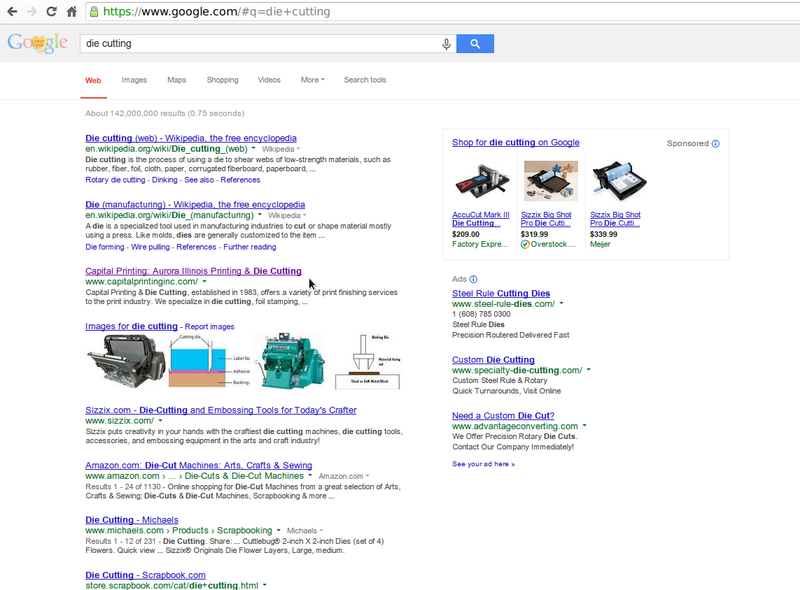Follow the Rotary die cutting sublink
This screenshot has width=800, height=590.
click(115, 180)
